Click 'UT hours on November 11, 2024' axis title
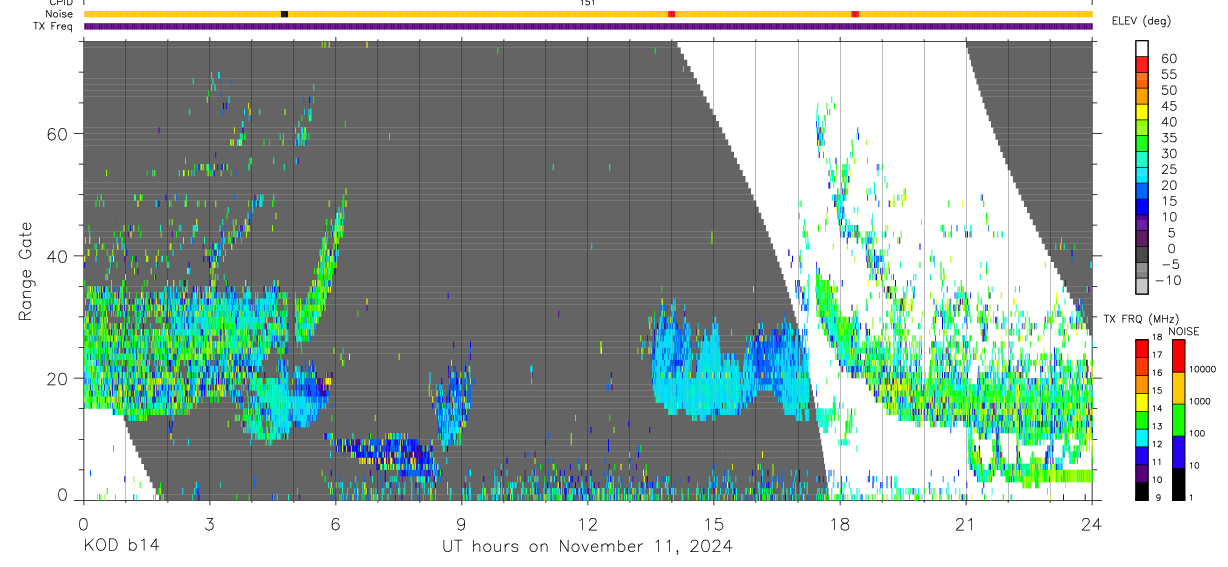This screenshot has height=567, width=1228. pos(587,546)
